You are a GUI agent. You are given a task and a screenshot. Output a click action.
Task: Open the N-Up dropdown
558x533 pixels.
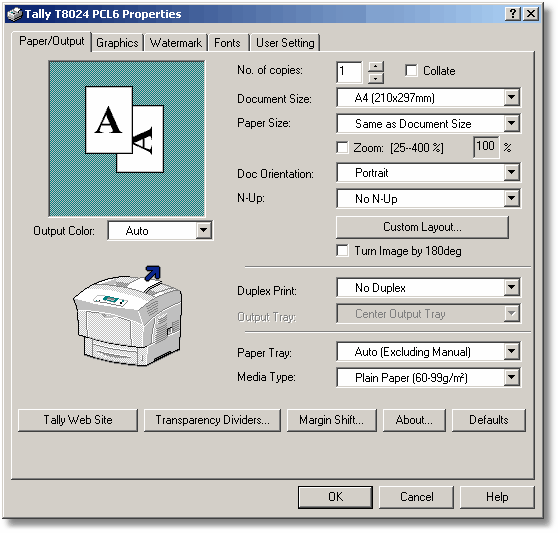point(429,199)
